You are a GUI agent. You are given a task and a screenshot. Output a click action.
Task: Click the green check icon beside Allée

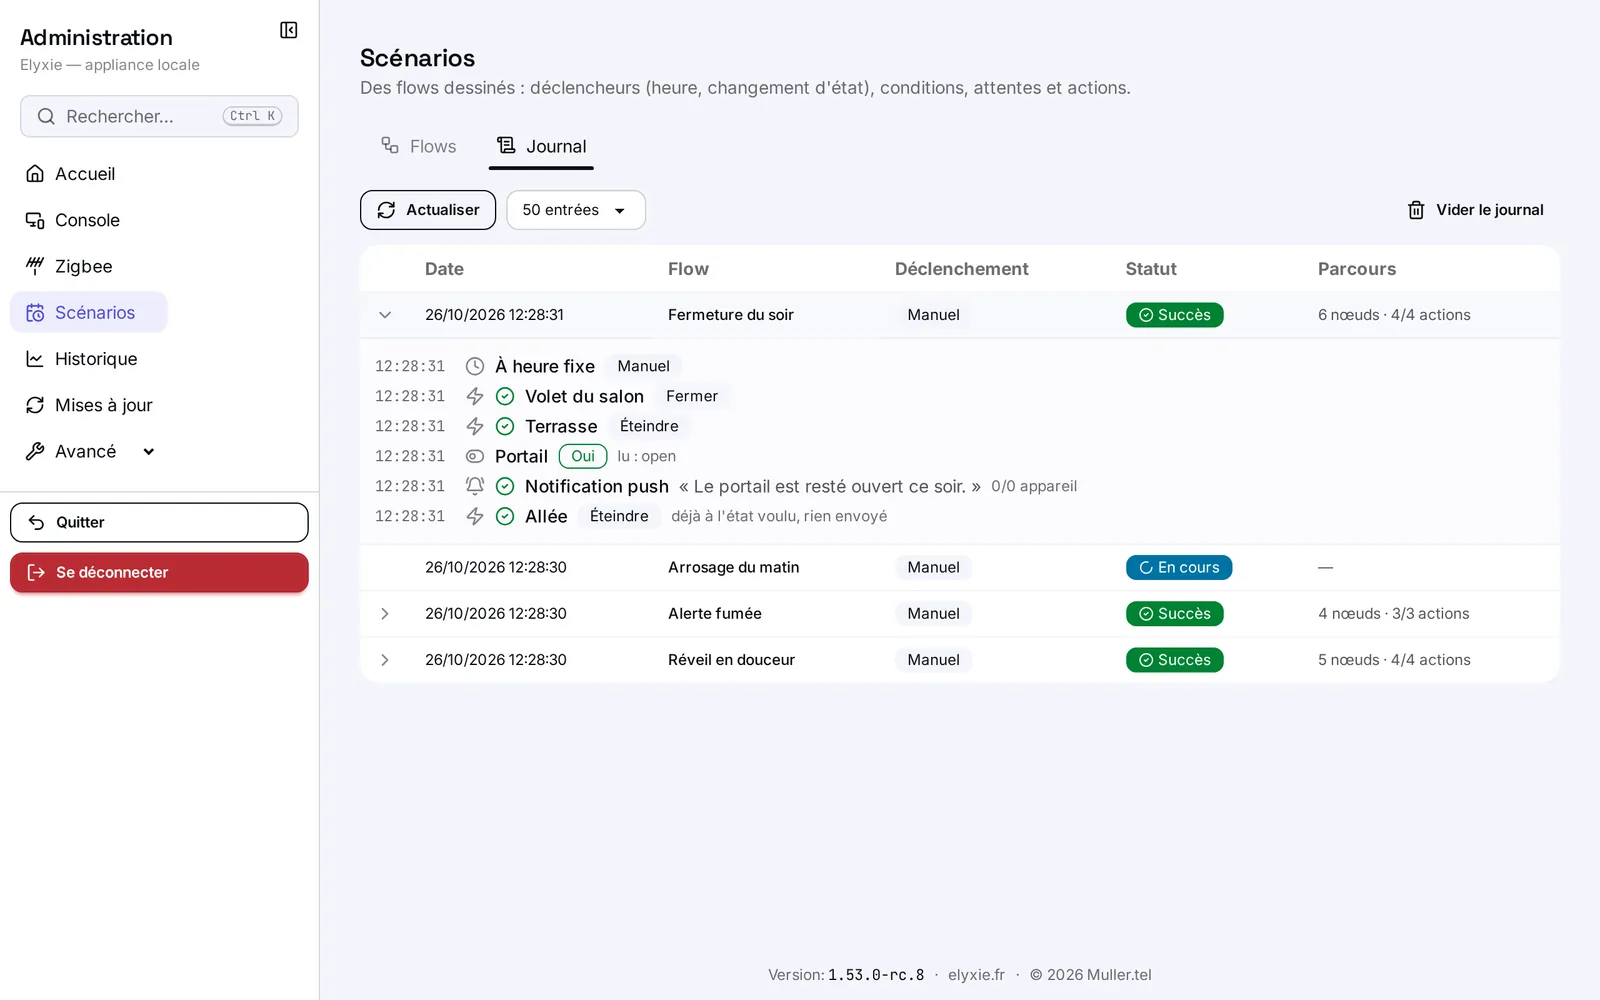click(505, 516)
